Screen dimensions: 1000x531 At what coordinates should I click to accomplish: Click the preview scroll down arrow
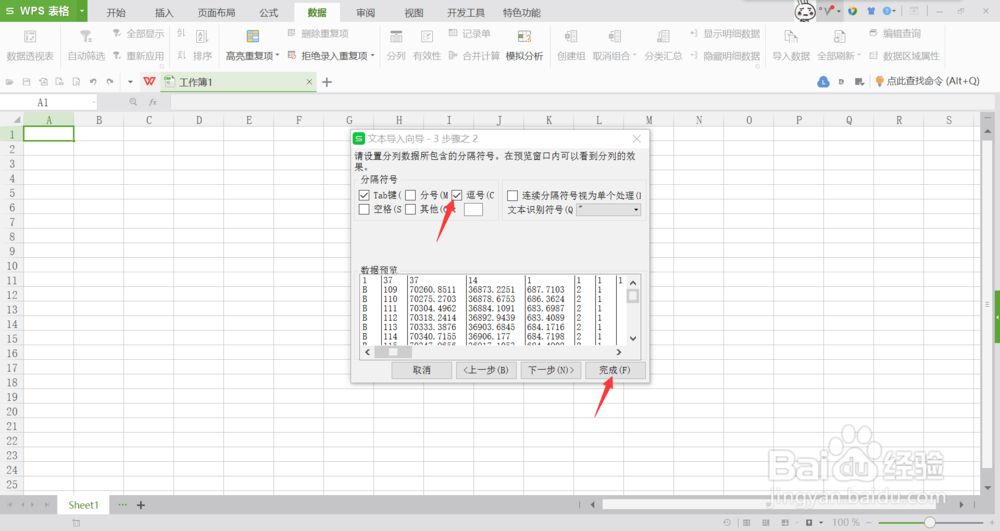point(633,338)
